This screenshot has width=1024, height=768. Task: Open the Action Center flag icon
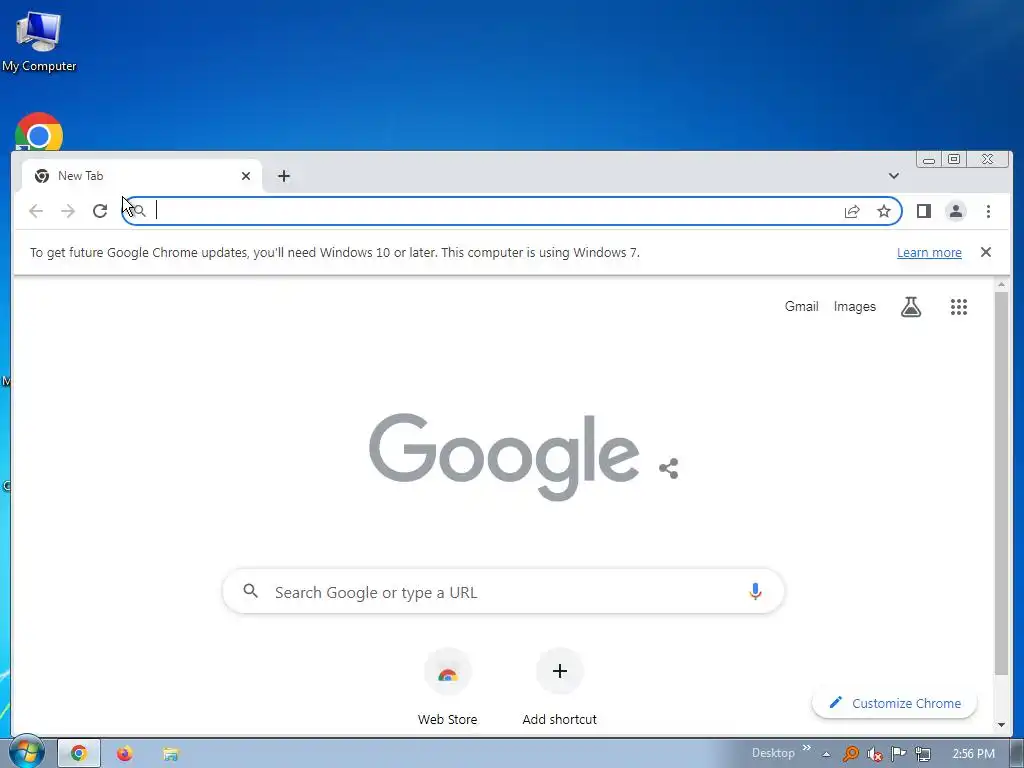899,753
